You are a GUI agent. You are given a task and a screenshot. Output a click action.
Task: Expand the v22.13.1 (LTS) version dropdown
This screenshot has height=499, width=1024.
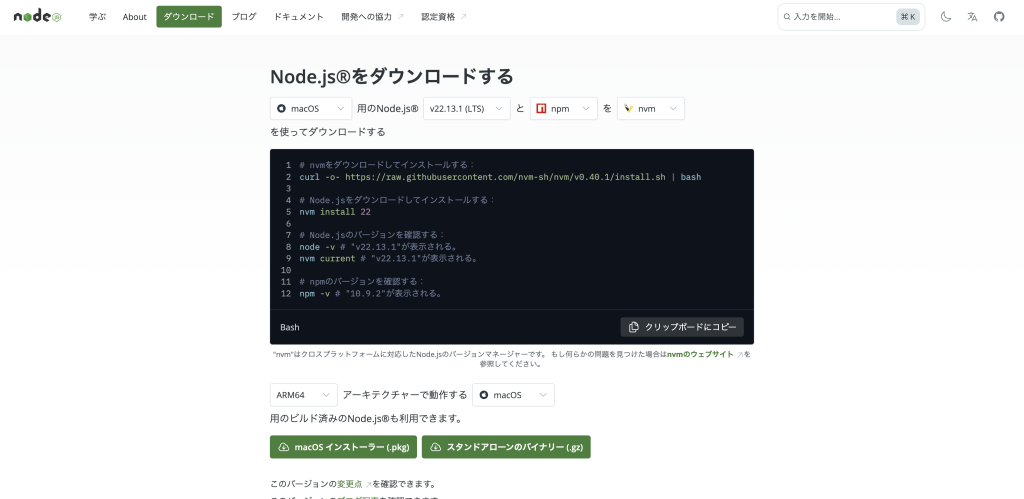[x=467, y=108]
